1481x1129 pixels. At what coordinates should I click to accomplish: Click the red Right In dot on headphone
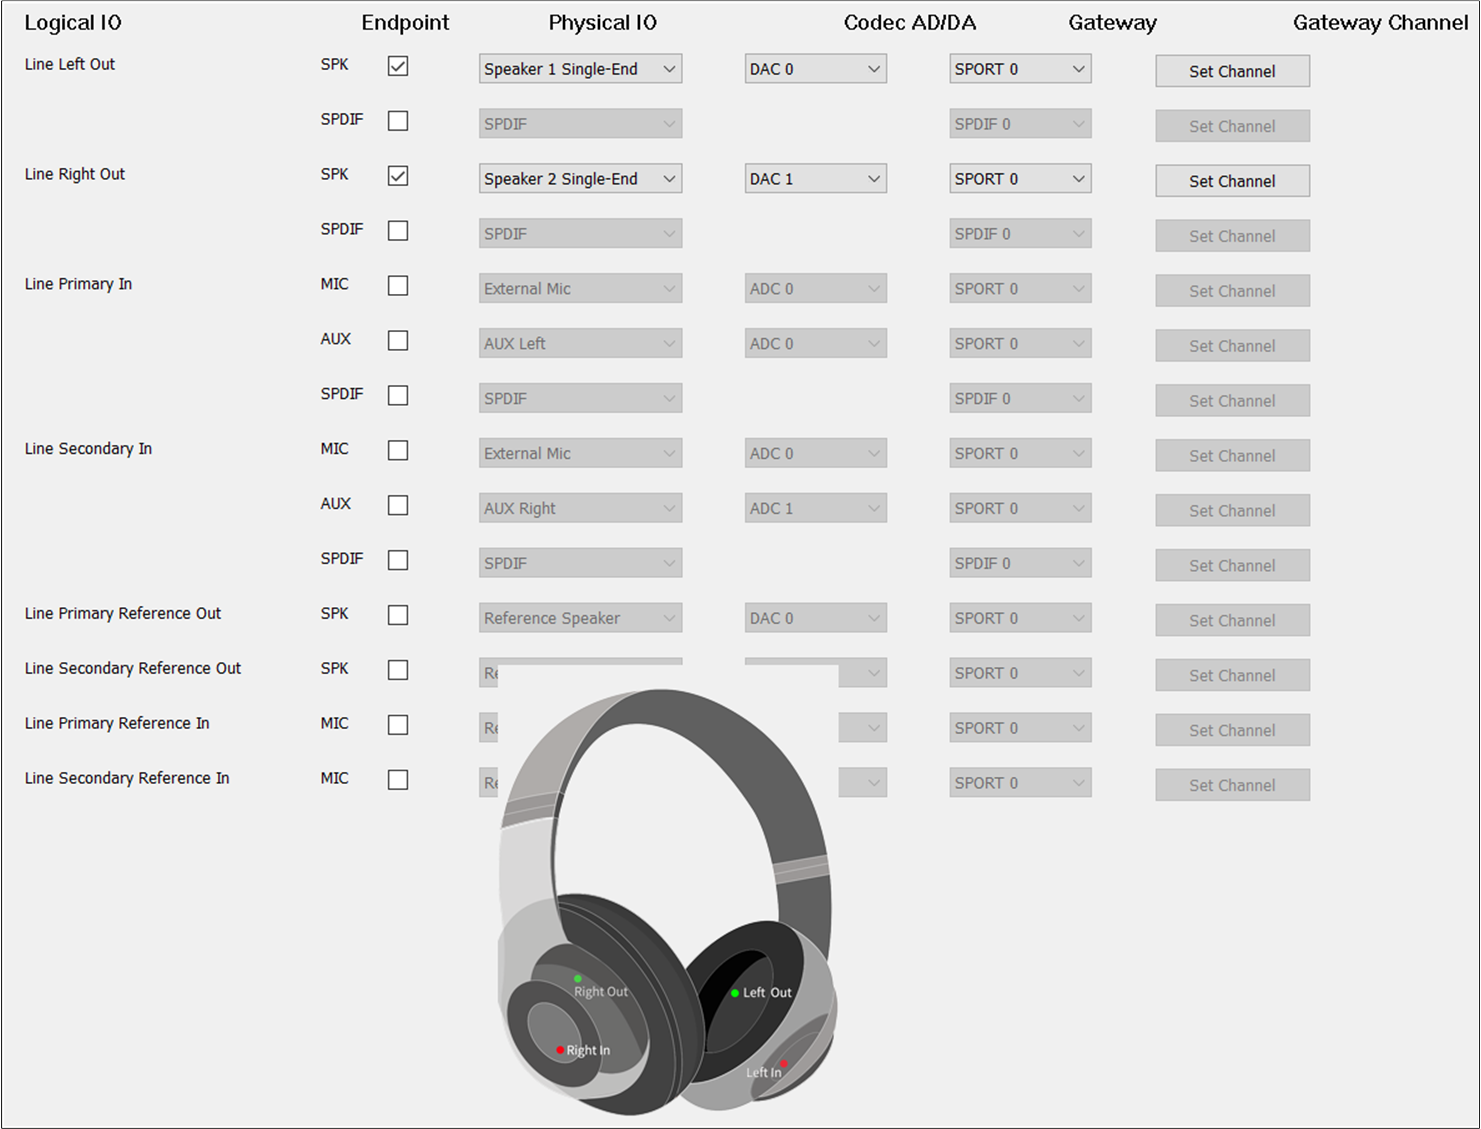point(560,1050)
